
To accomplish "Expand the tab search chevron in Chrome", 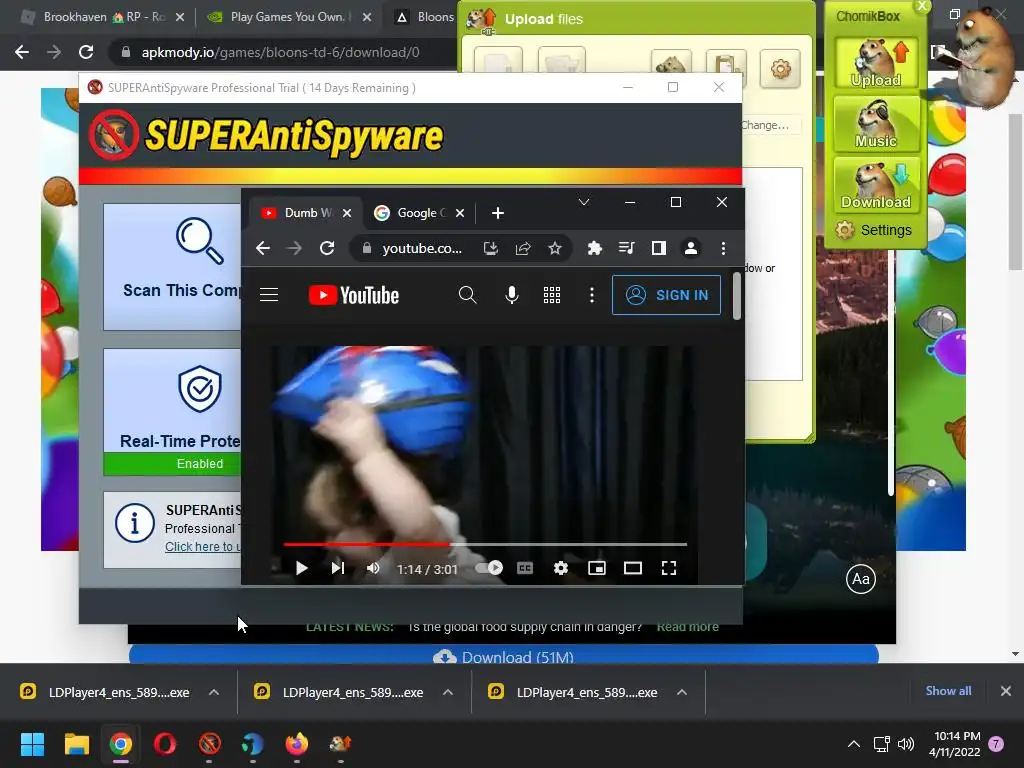I will pos(584,202).
